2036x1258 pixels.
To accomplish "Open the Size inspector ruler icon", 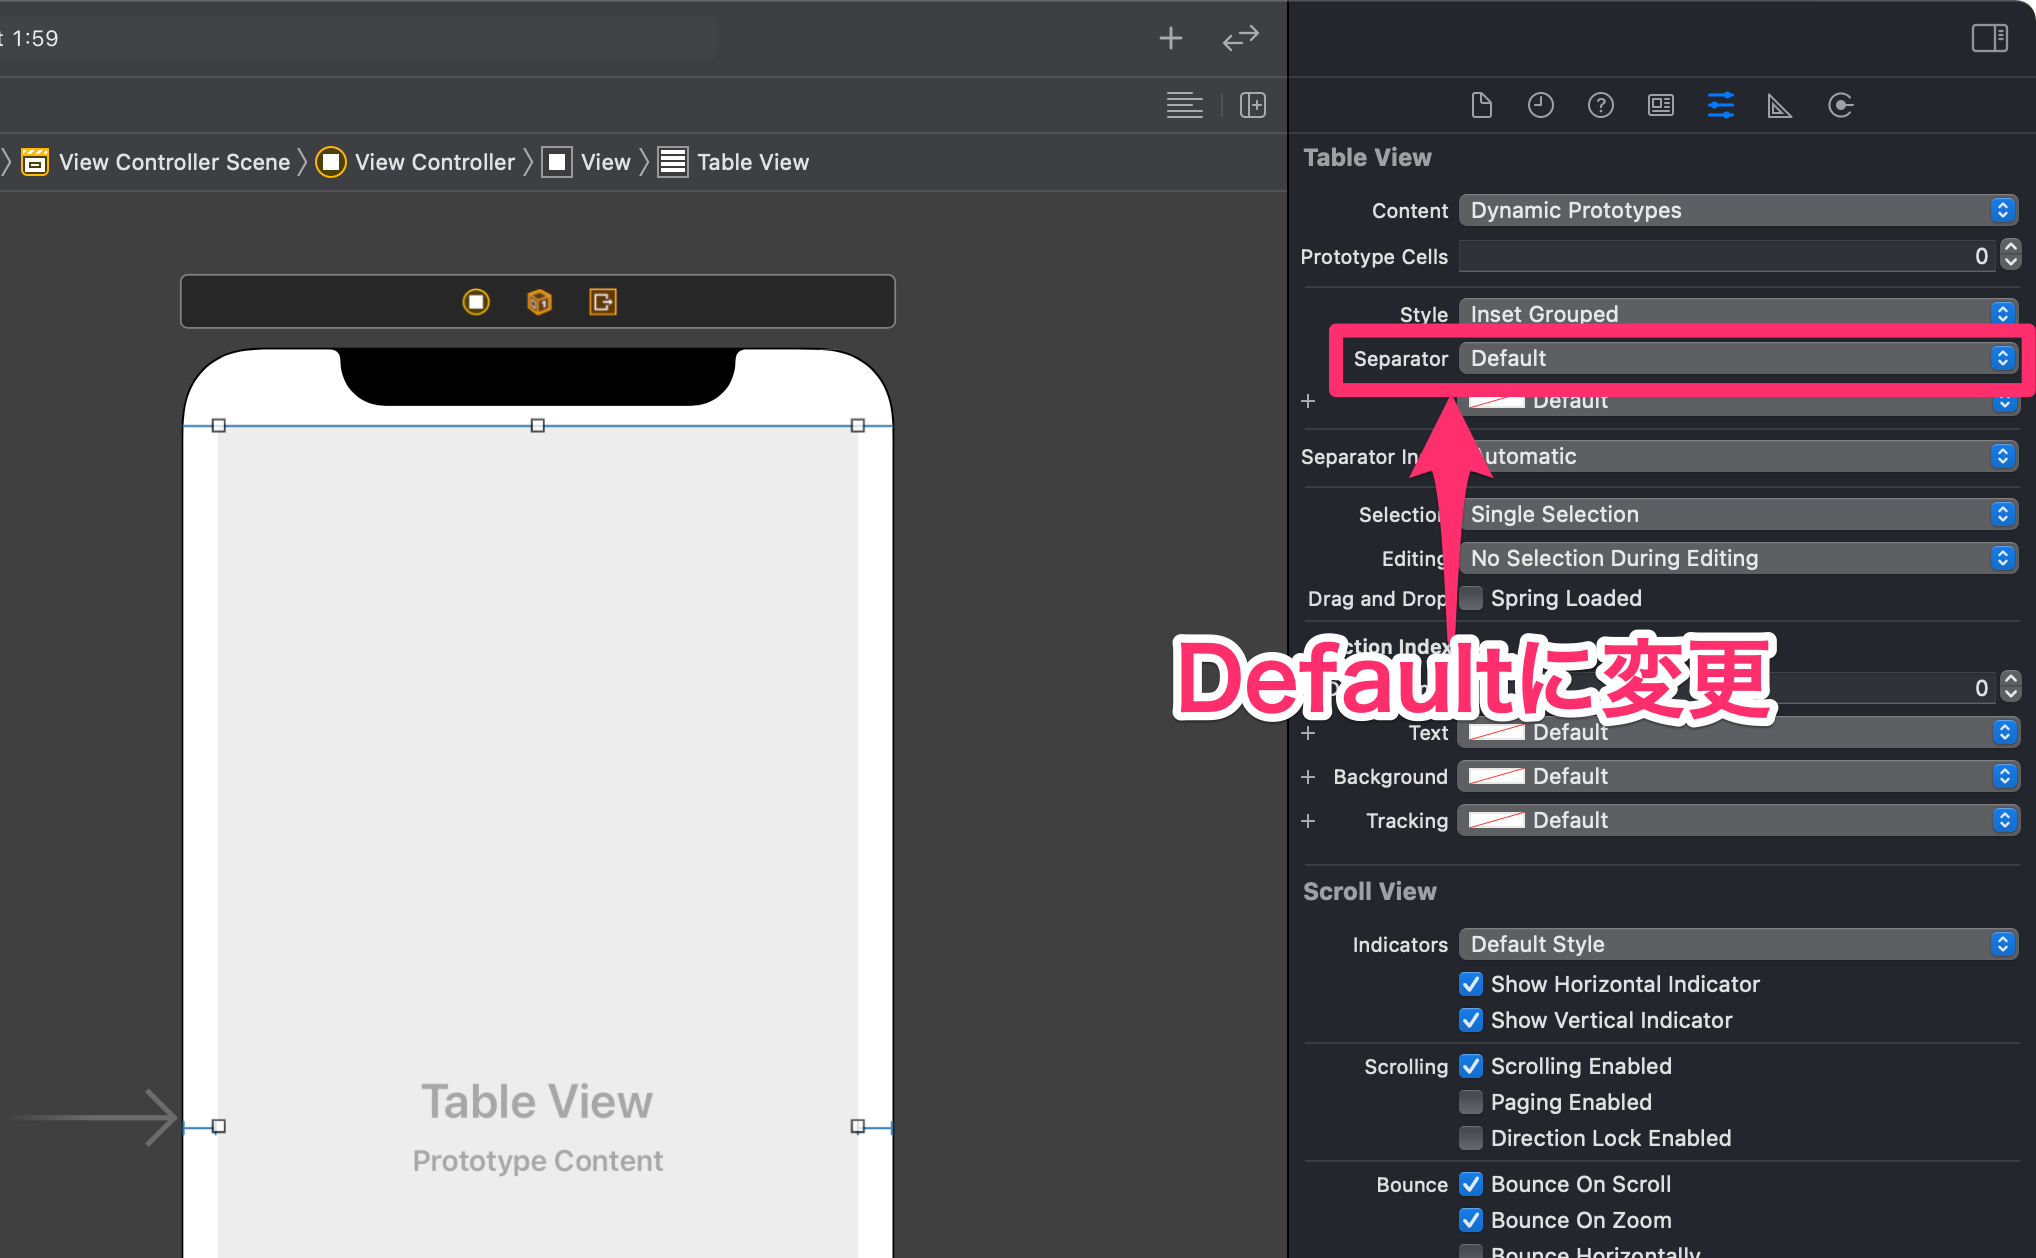I will tap(1780, 105).
